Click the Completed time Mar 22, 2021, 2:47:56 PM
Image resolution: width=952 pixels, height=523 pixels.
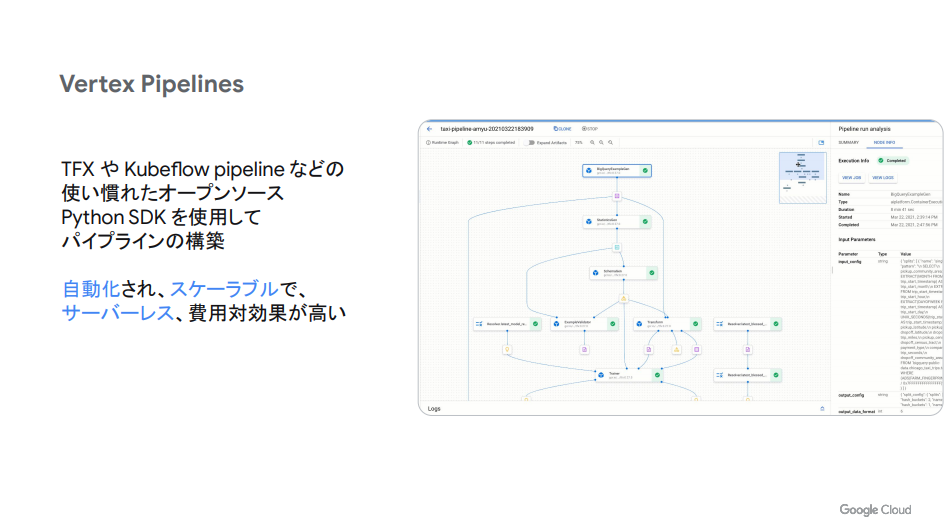[914, 225]
